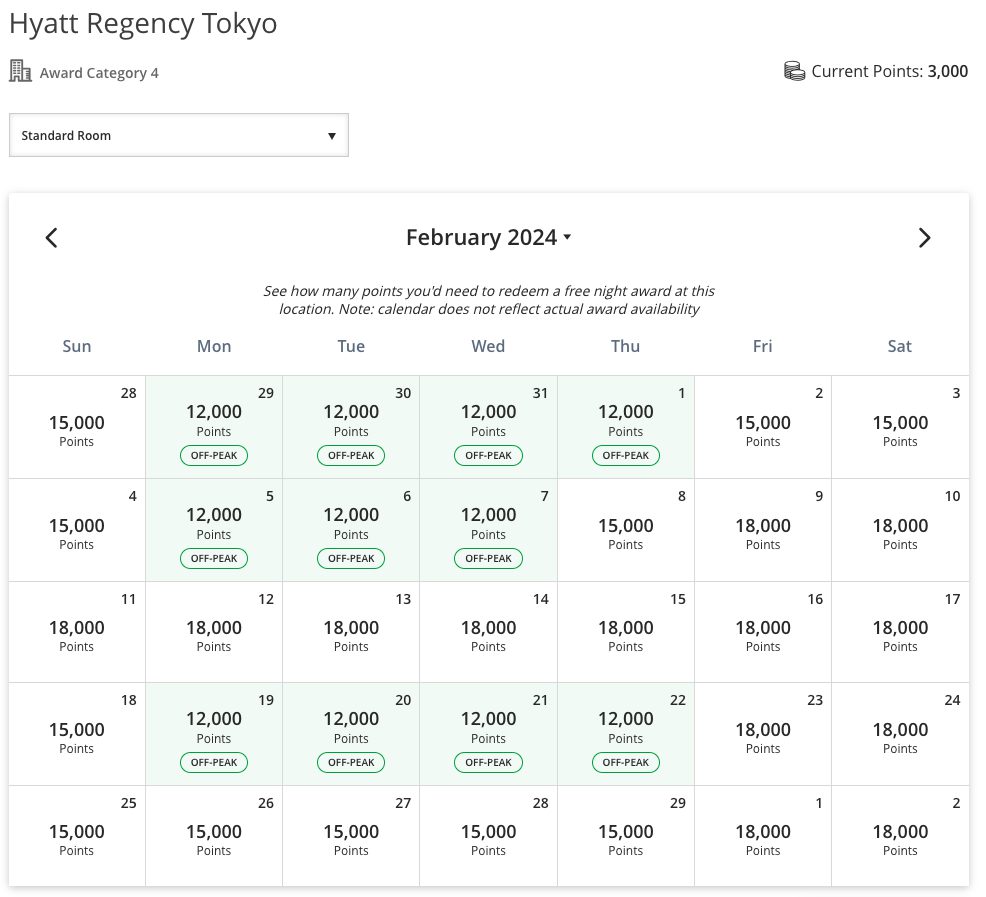
Task: Toggle the OFF-PEAK tag on February 19
Action: [213, 762]
